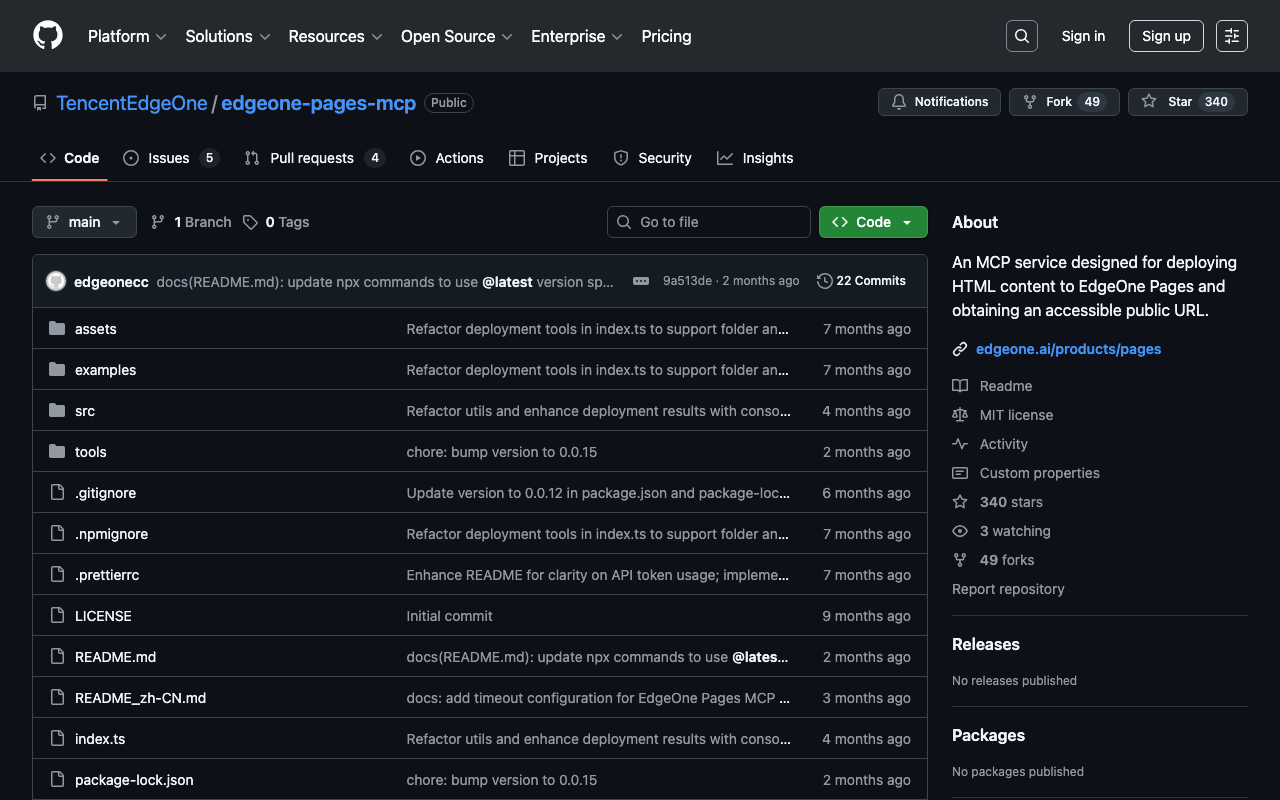This screenshot has height=800, width=1280.
Task: Click the link icon beside edgeone.ai URL
Action: pyautogui.click(x=960, y=349)
